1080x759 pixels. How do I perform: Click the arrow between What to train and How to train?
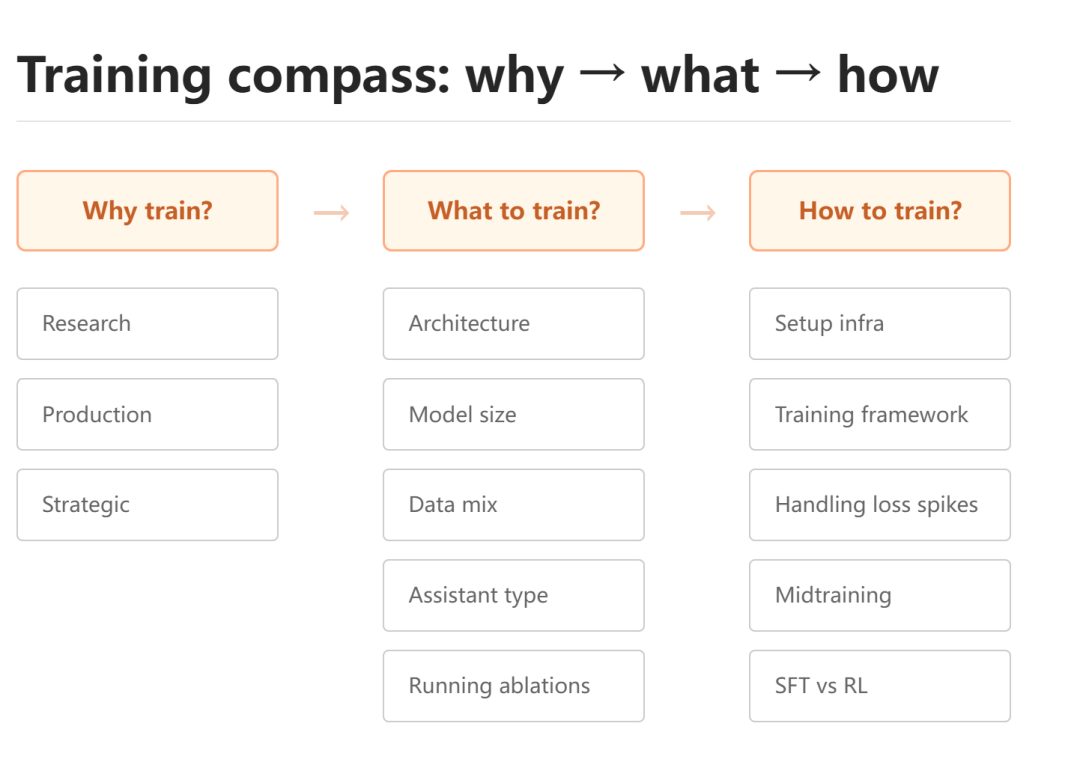[697, 212]
